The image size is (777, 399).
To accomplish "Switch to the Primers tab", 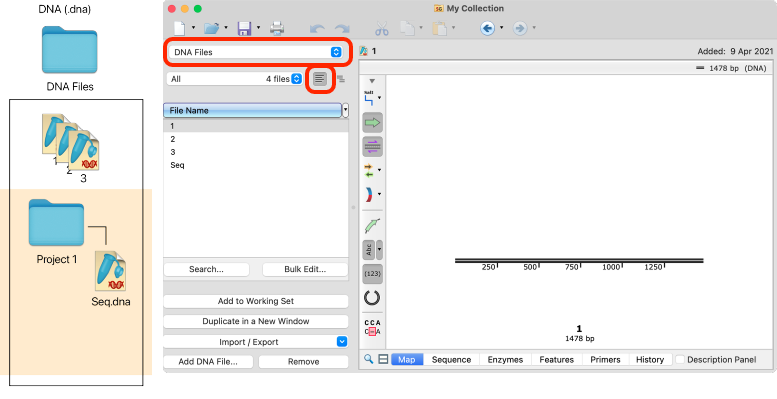I will click(605, 359).
